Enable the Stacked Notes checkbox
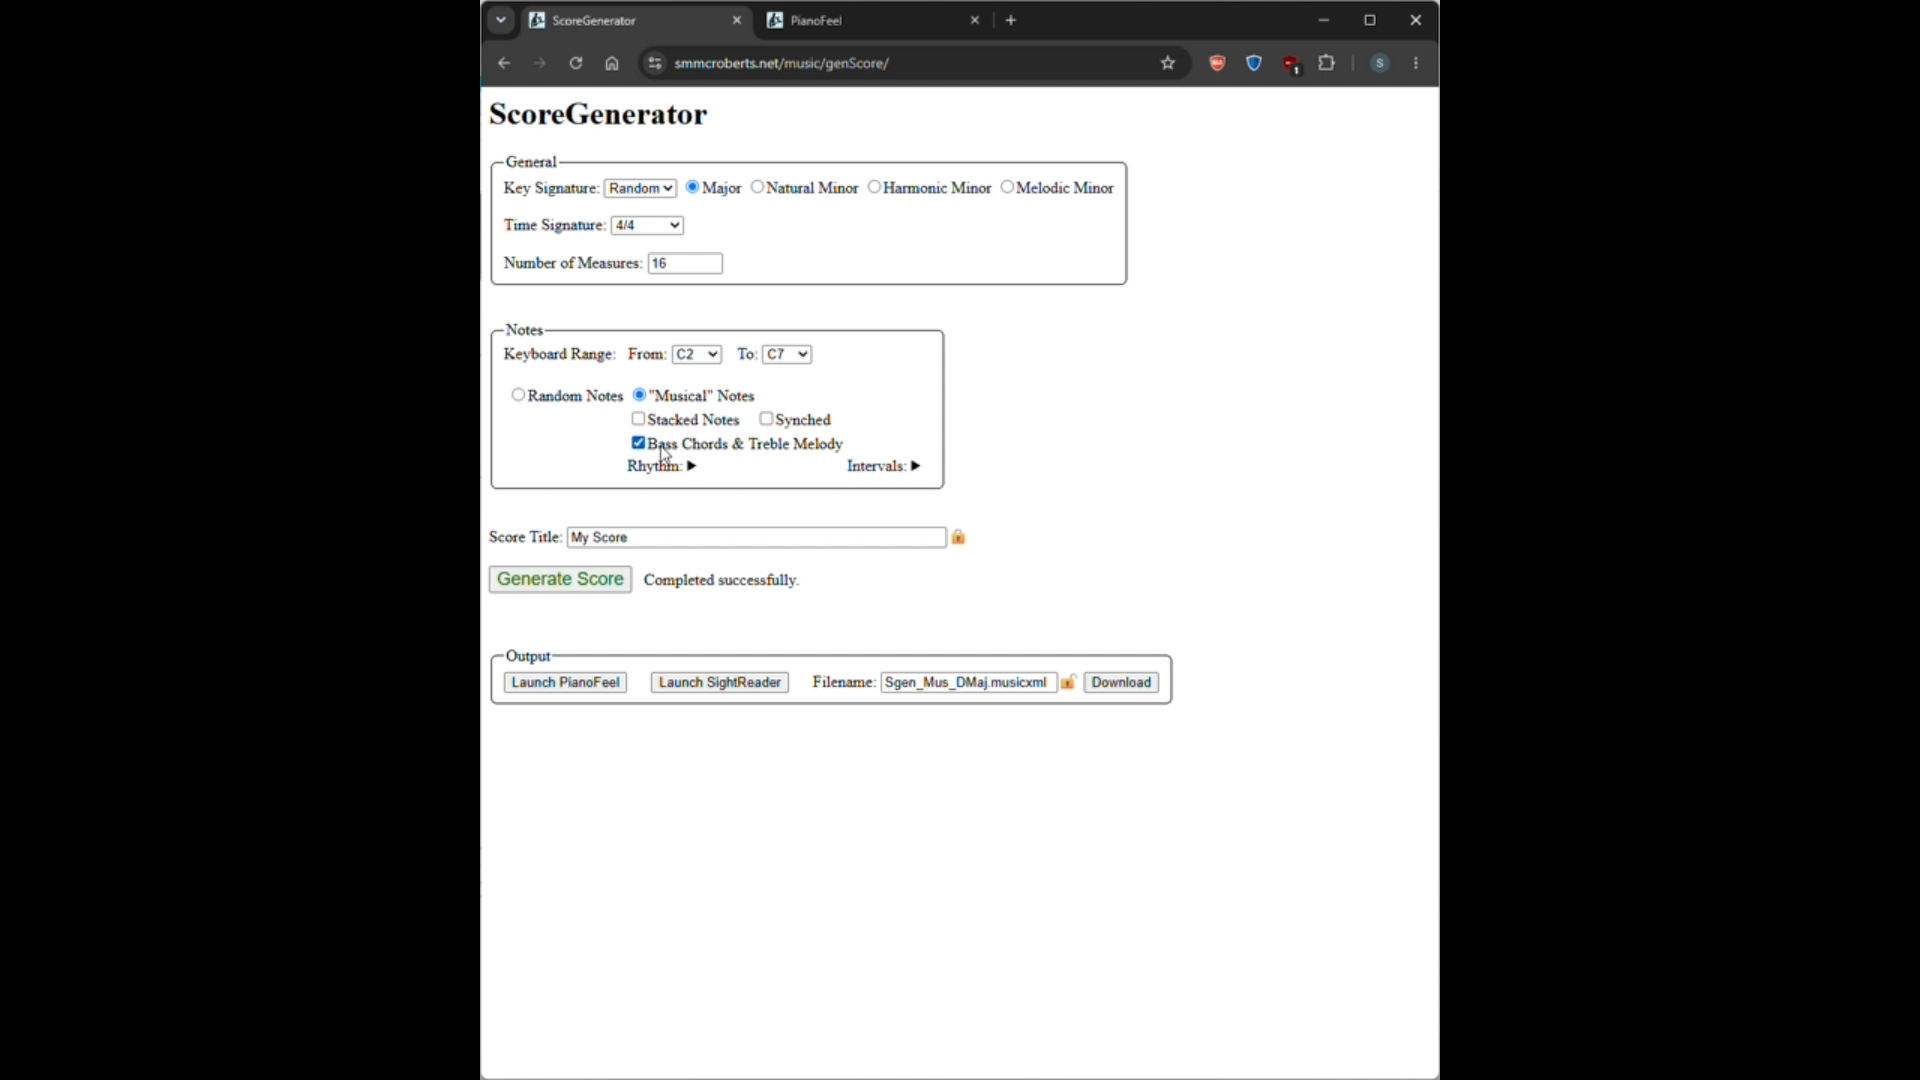1920x1080 pixels. pos(638,419)
